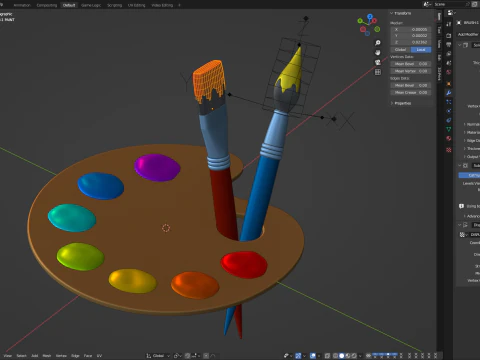Open the Scene properties icon
This screenshot has width=480, height=360.
point(449,63)
